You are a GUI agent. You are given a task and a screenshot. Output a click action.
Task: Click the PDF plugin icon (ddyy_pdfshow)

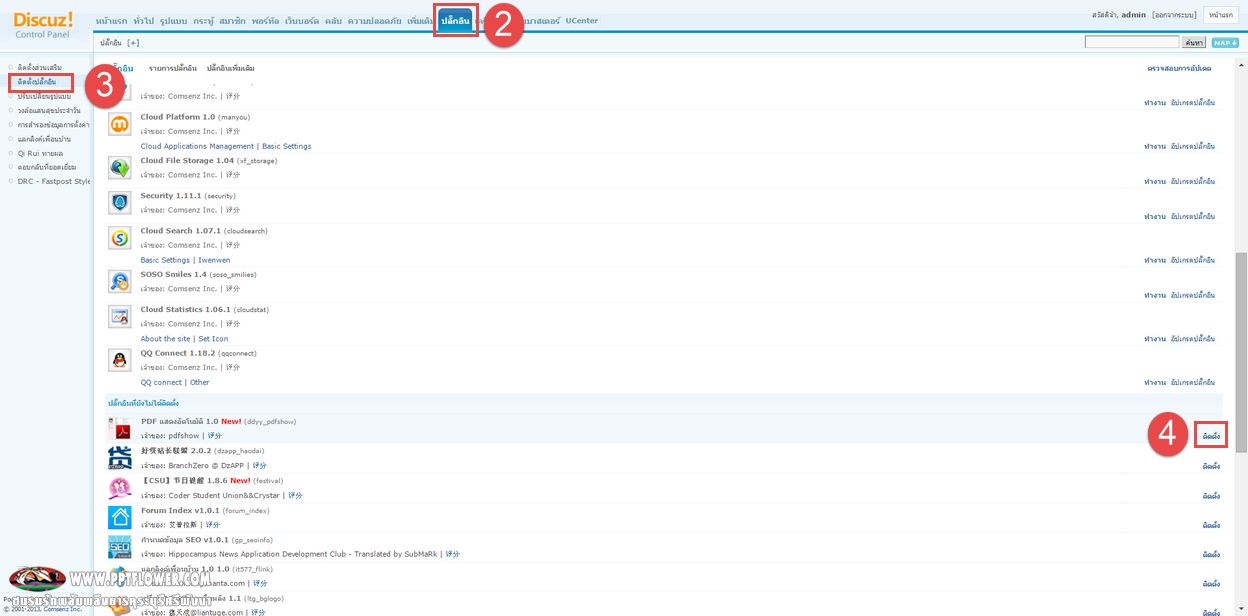tap(120, 429)
